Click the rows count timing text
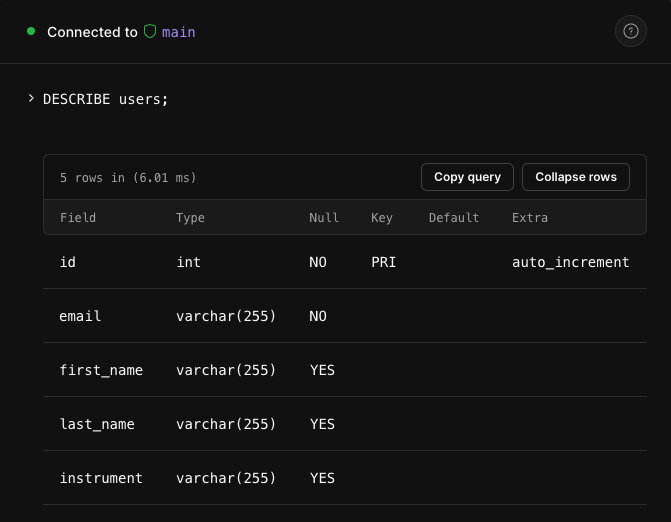The image size is (671, 522). pyautogui.click(x=128, y=178)
